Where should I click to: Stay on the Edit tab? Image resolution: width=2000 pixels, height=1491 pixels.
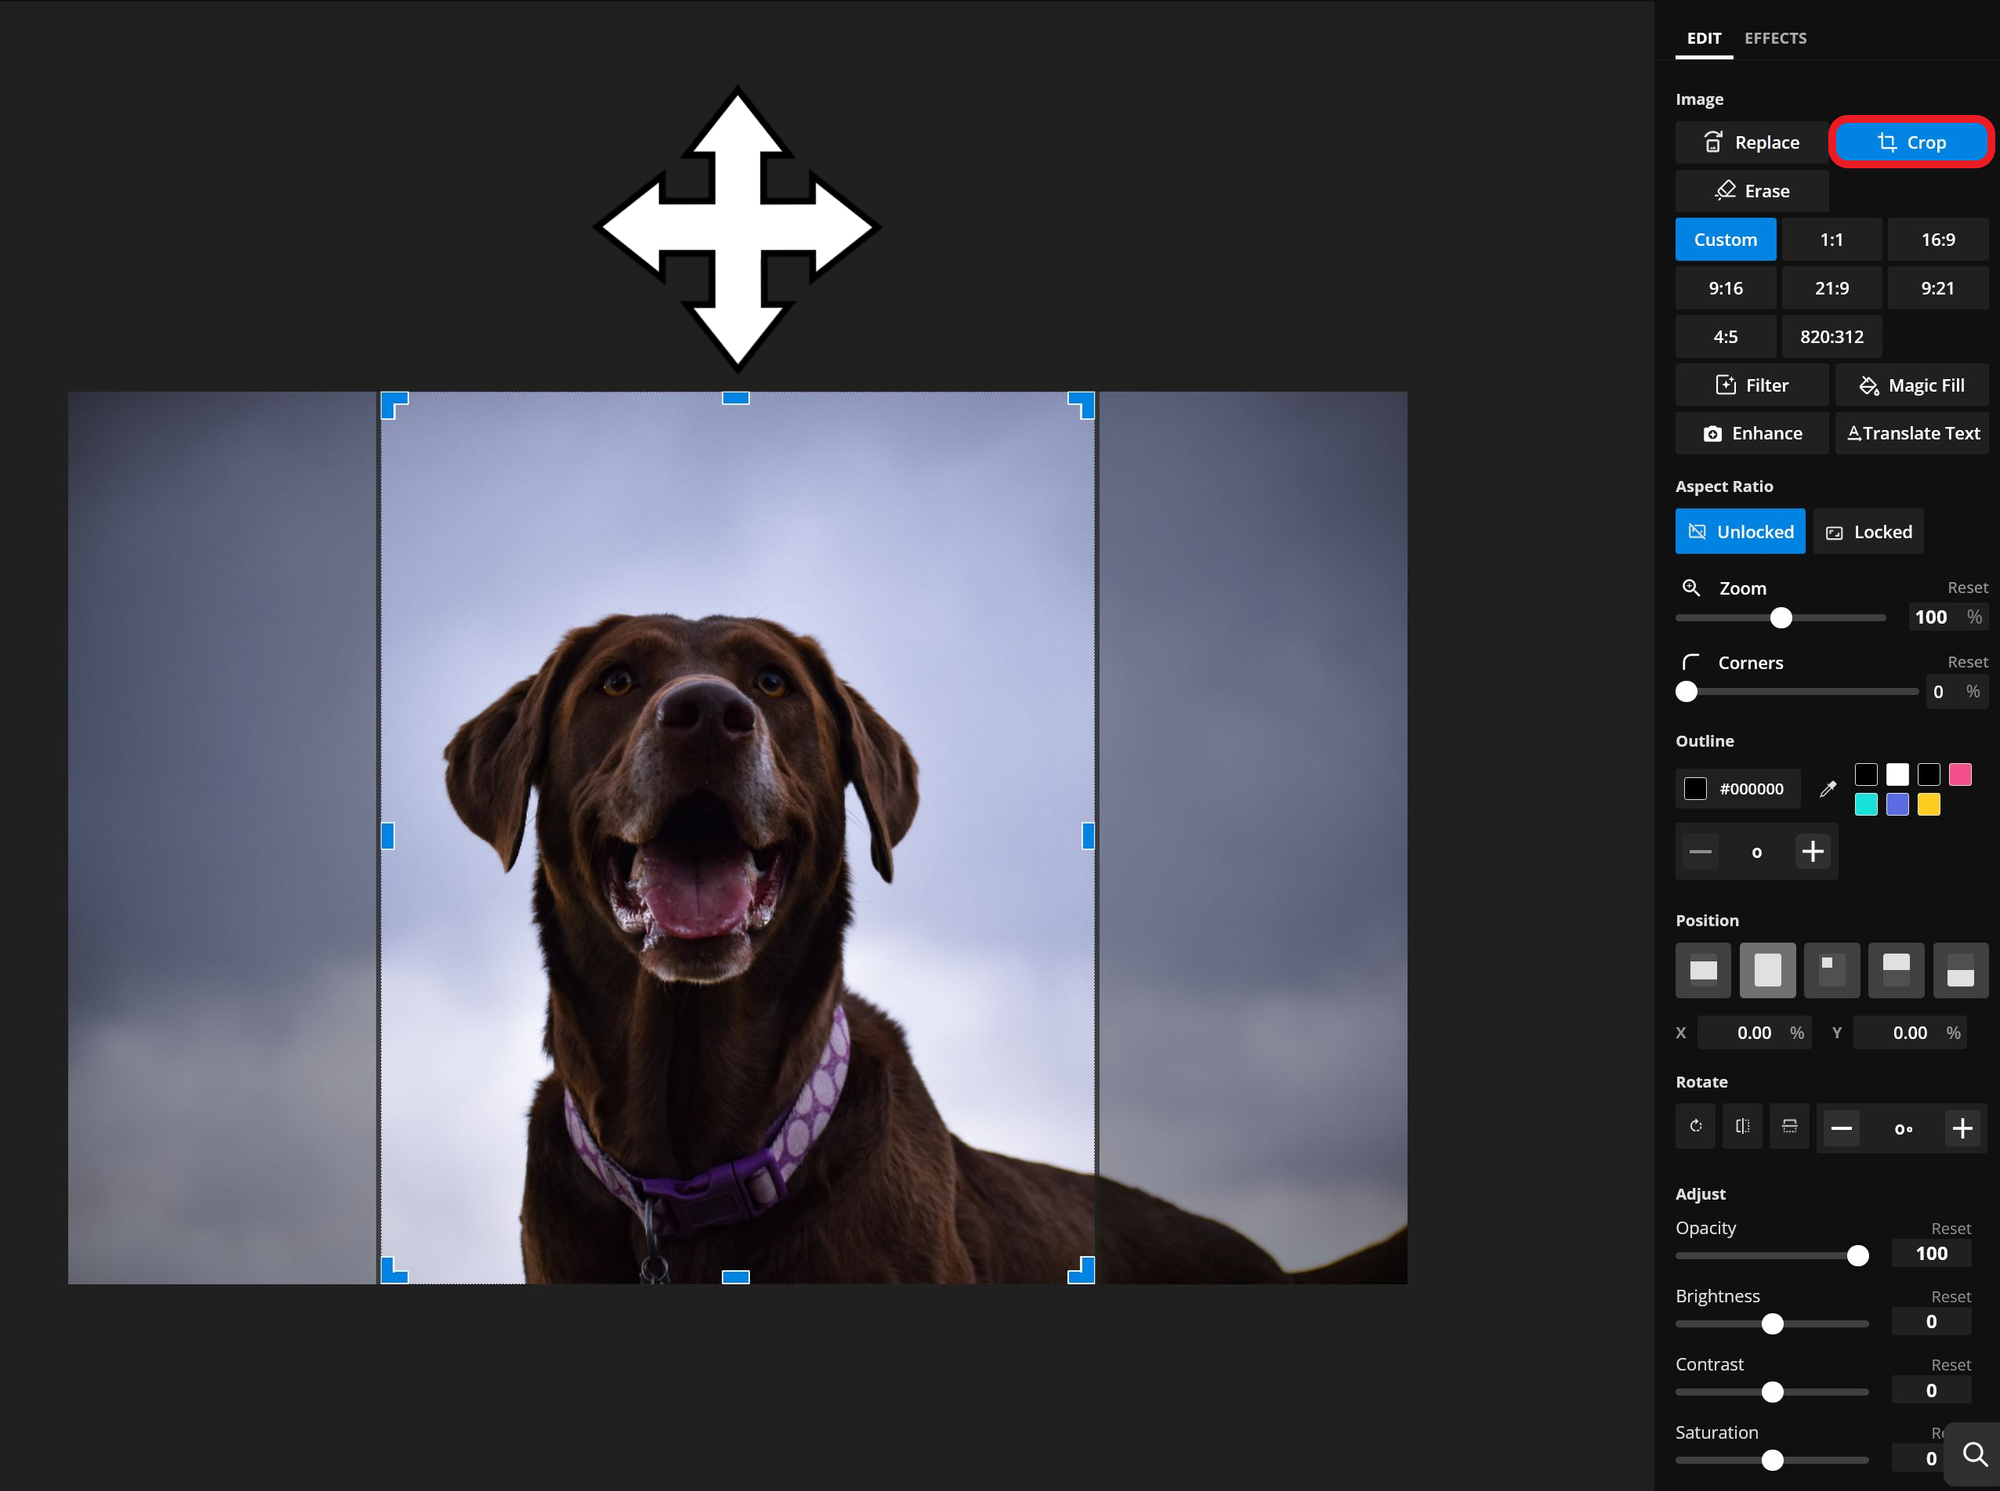1703,38
